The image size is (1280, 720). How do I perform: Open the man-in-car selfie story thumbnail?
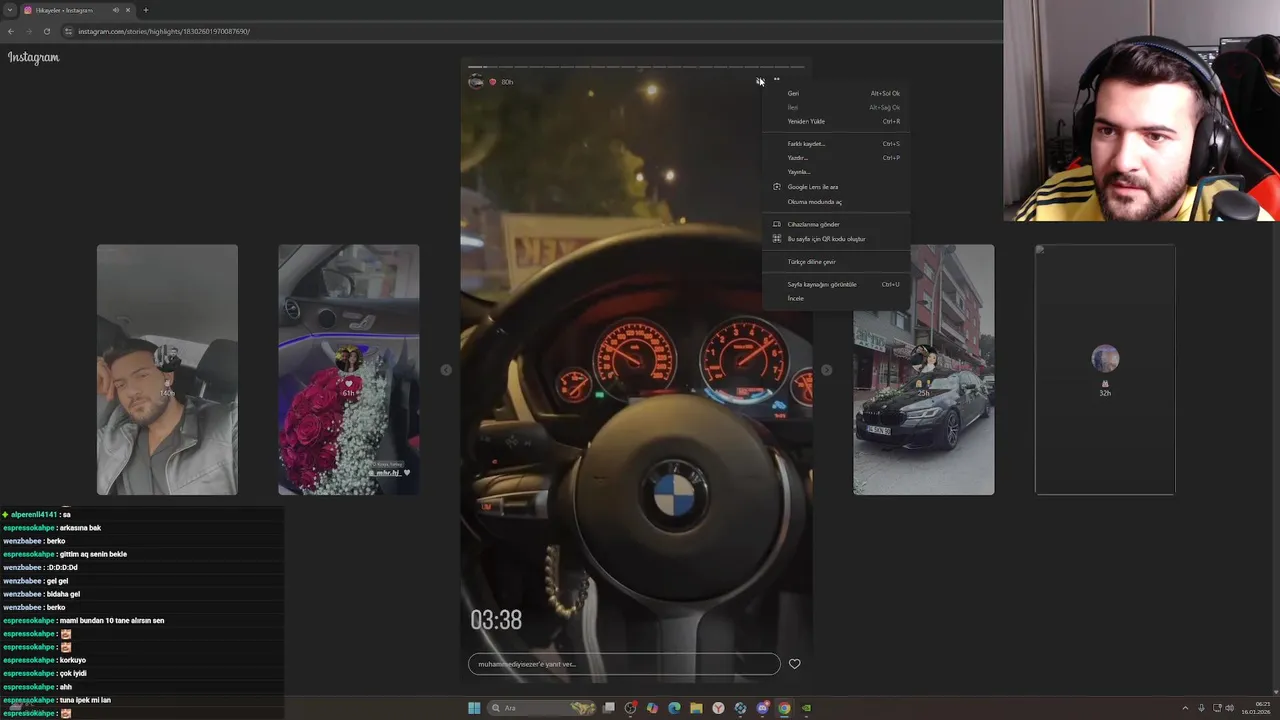click(167, 370)
